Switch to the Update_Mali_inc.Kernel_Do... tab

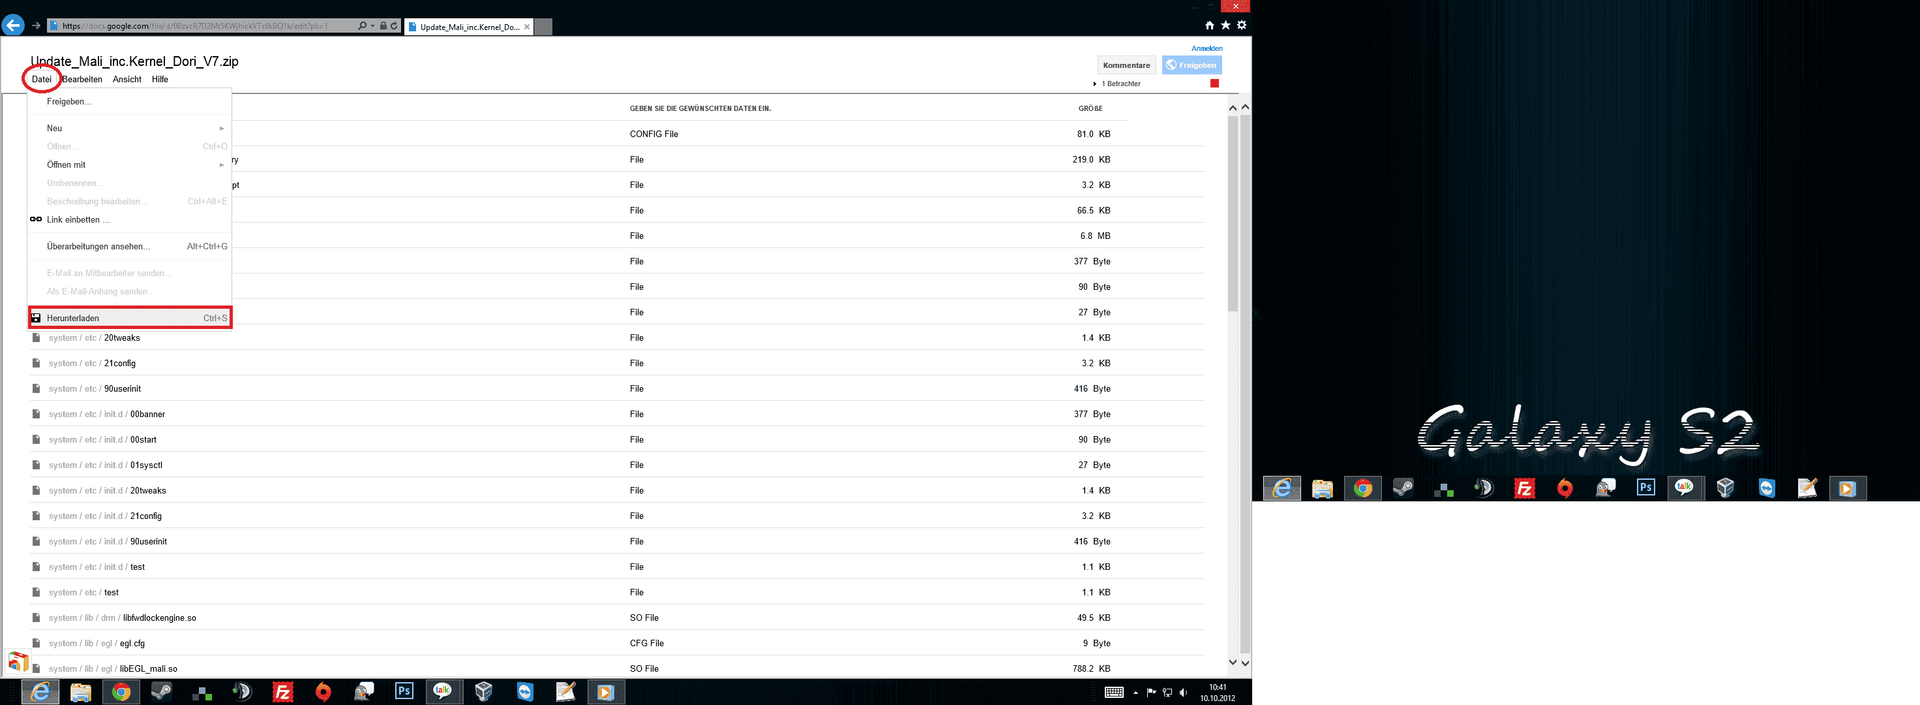coord(469,27)
